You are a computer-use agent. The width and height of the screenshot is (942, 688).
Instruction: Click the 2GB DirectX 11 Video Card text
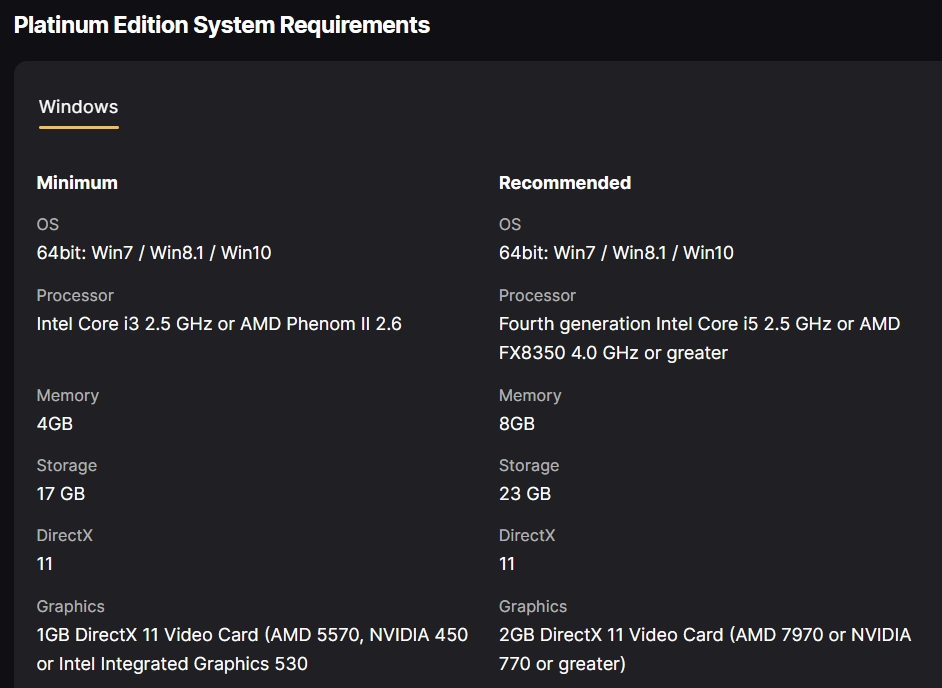(705, 649)
